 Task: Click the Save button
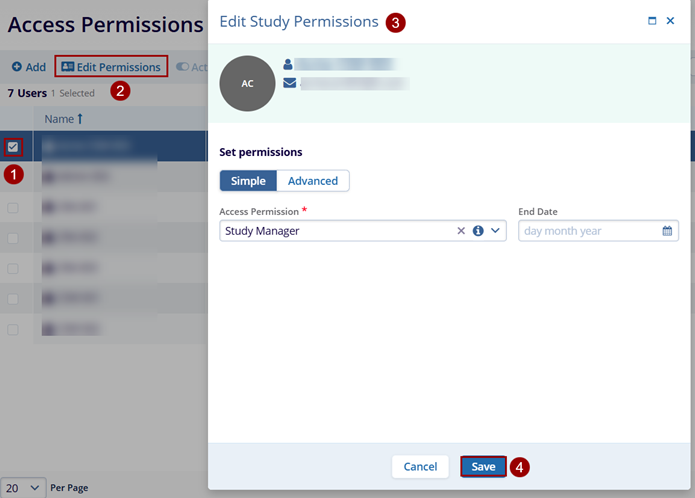(483, 467)
